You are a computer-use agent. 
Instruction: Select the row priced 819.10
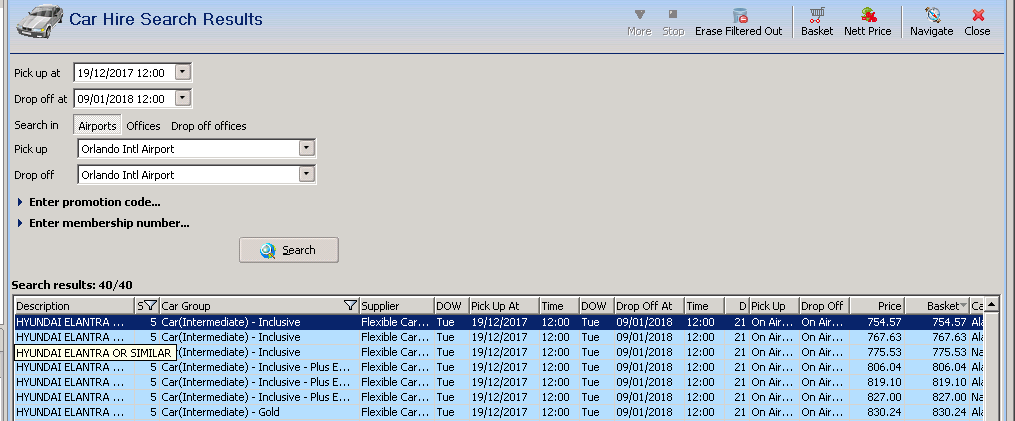[x=498, y=381]
